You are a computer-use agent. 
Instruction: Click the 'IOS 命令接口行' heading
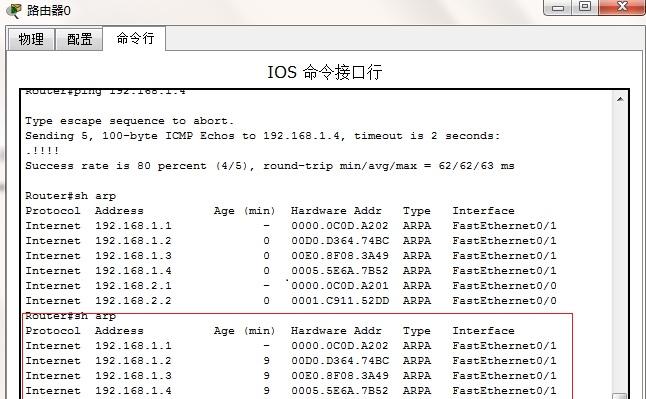325,72
